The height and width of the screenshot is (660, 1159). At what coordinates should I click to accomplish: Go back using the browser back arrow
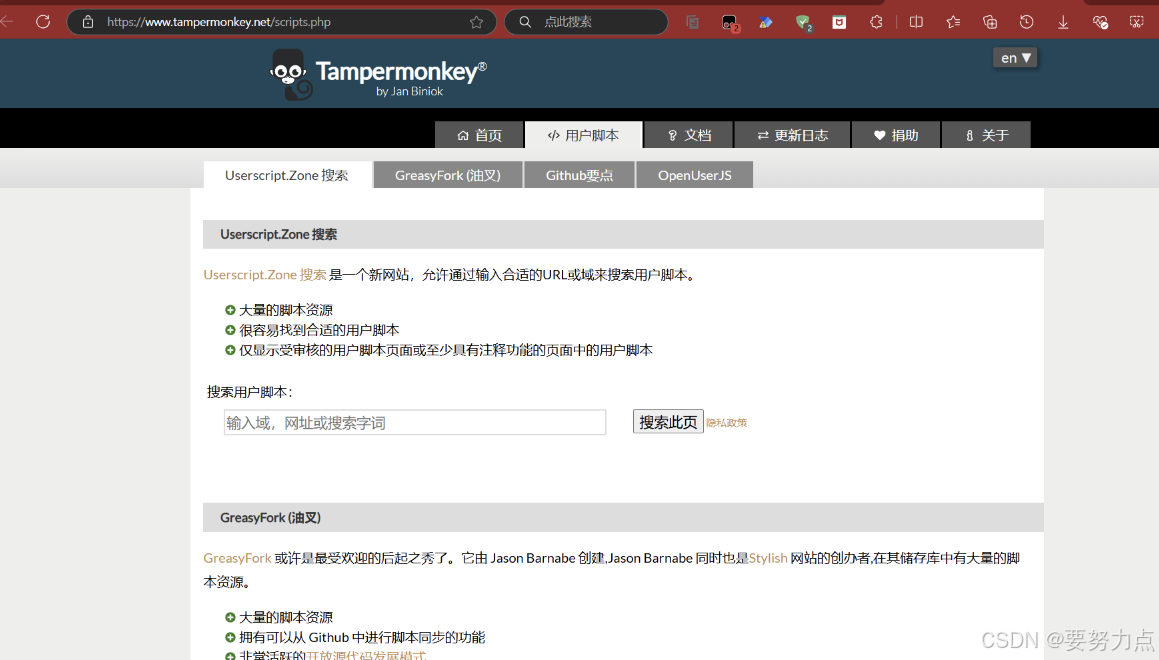tap(7, 21)
